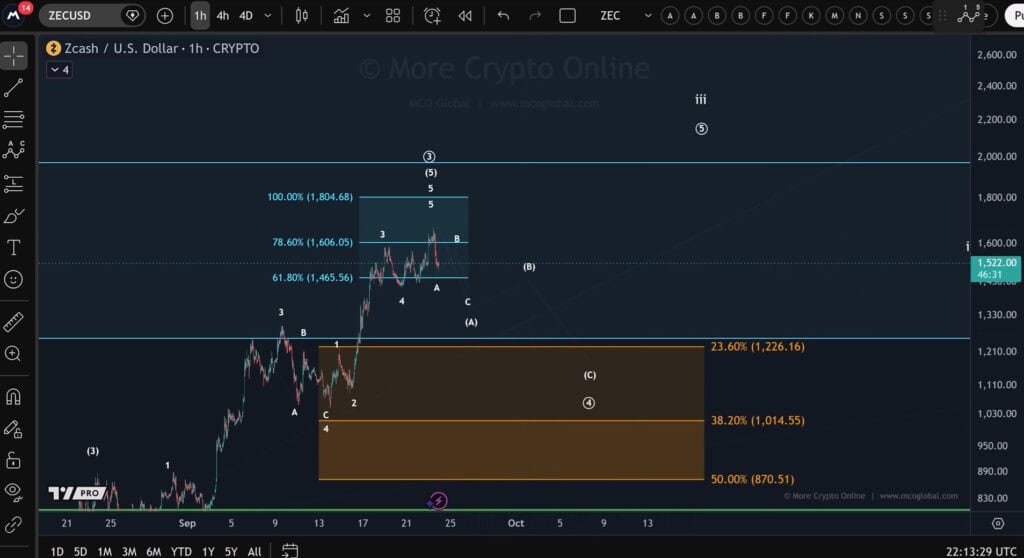This screenshot has height=558, width=1024.
Task: Open the forecasting and measurement tools
Action: click(x=14, y=184)
